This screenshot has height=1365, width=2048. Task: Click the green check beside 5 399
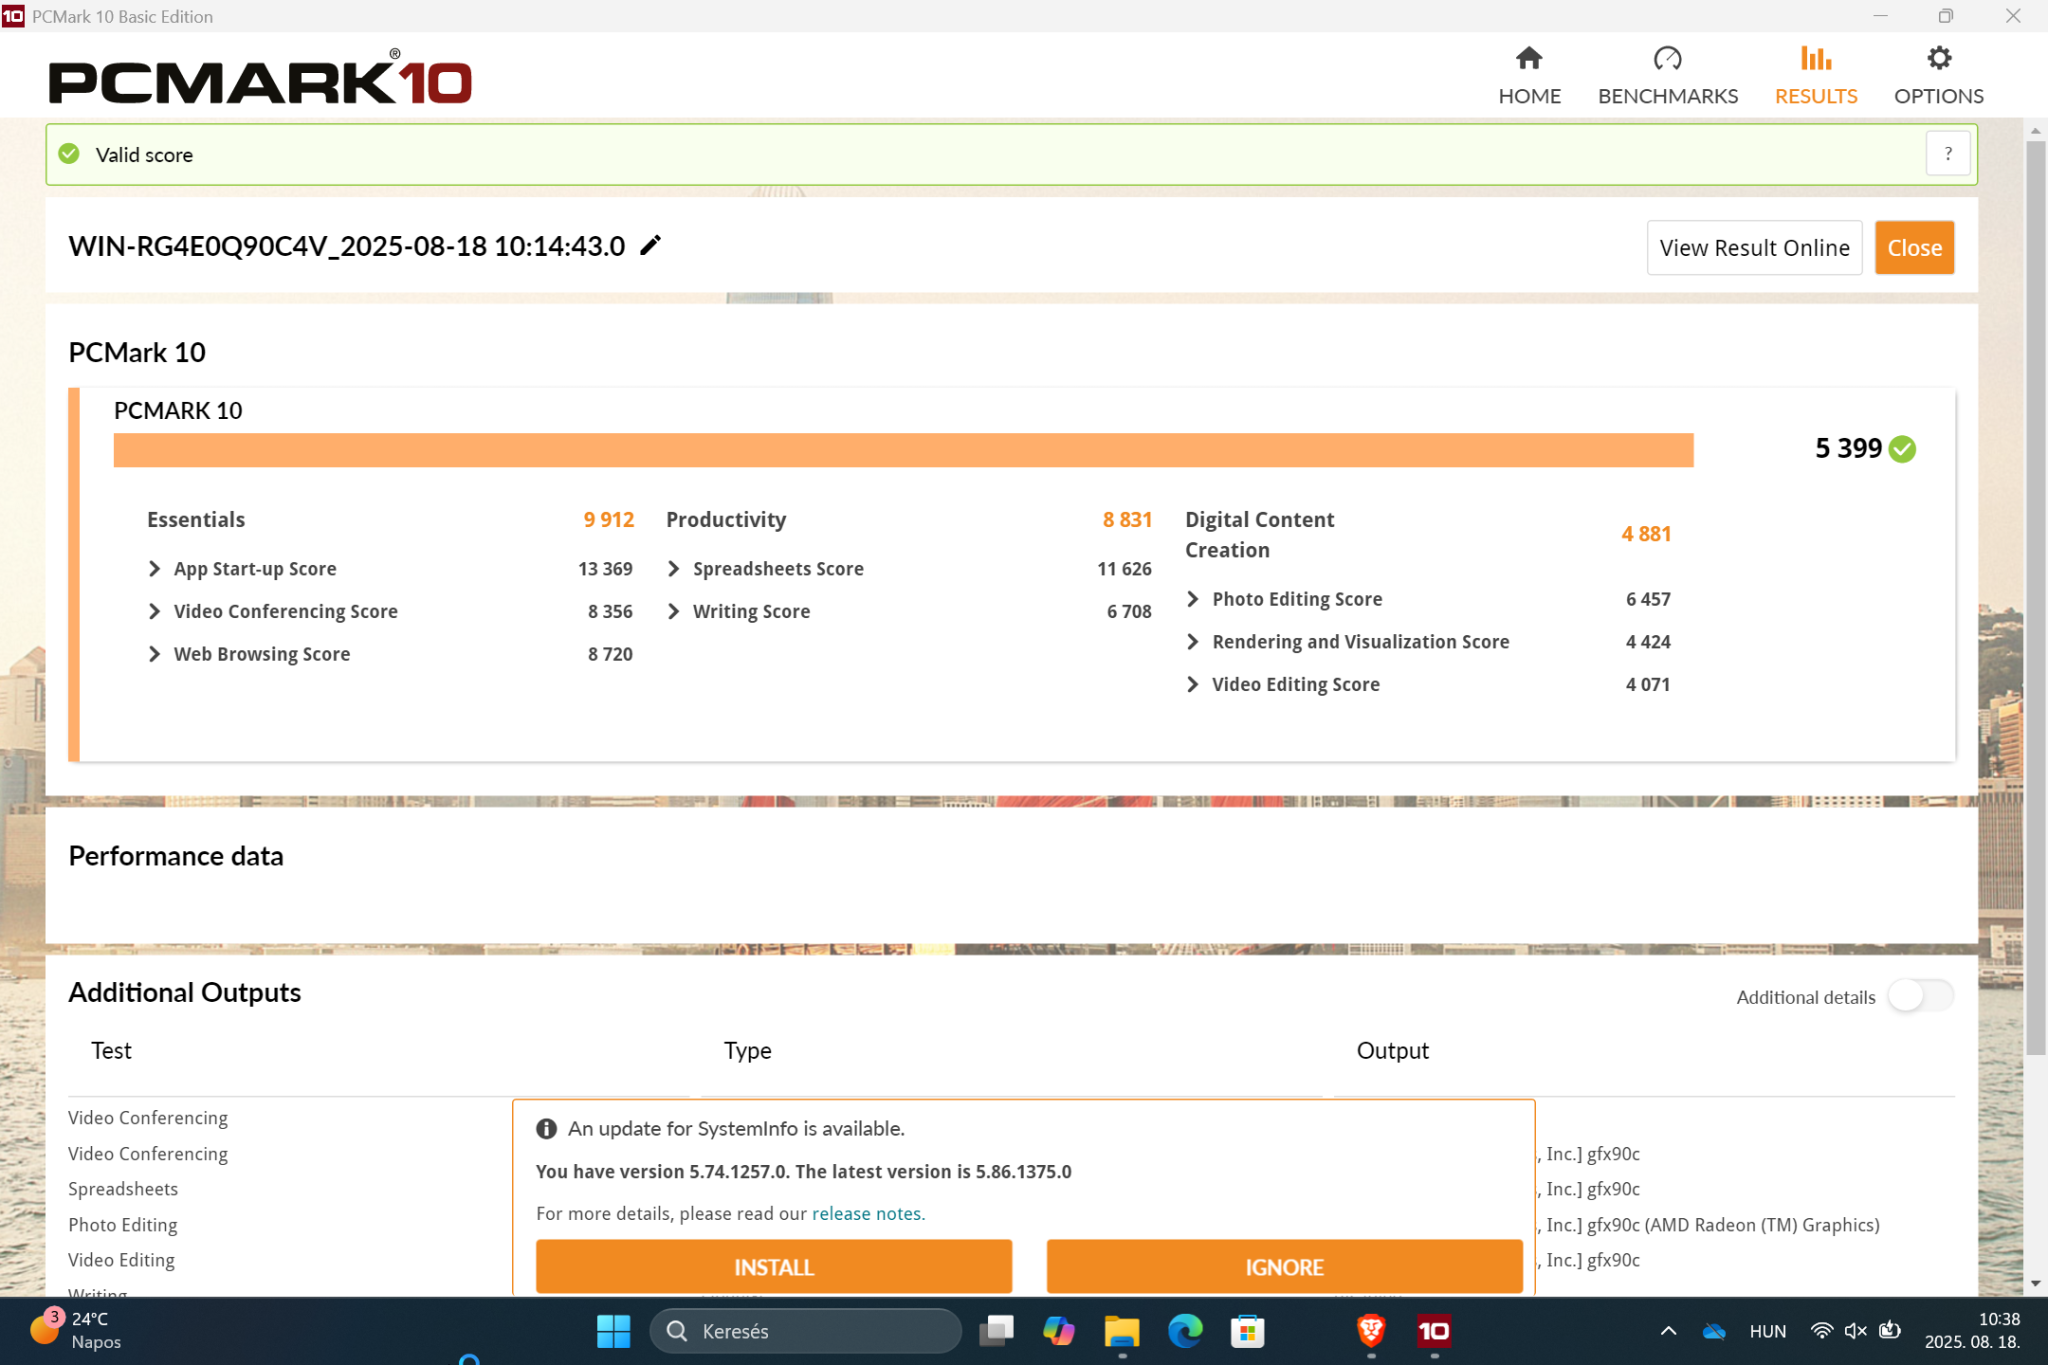(x=1902, y=449)
